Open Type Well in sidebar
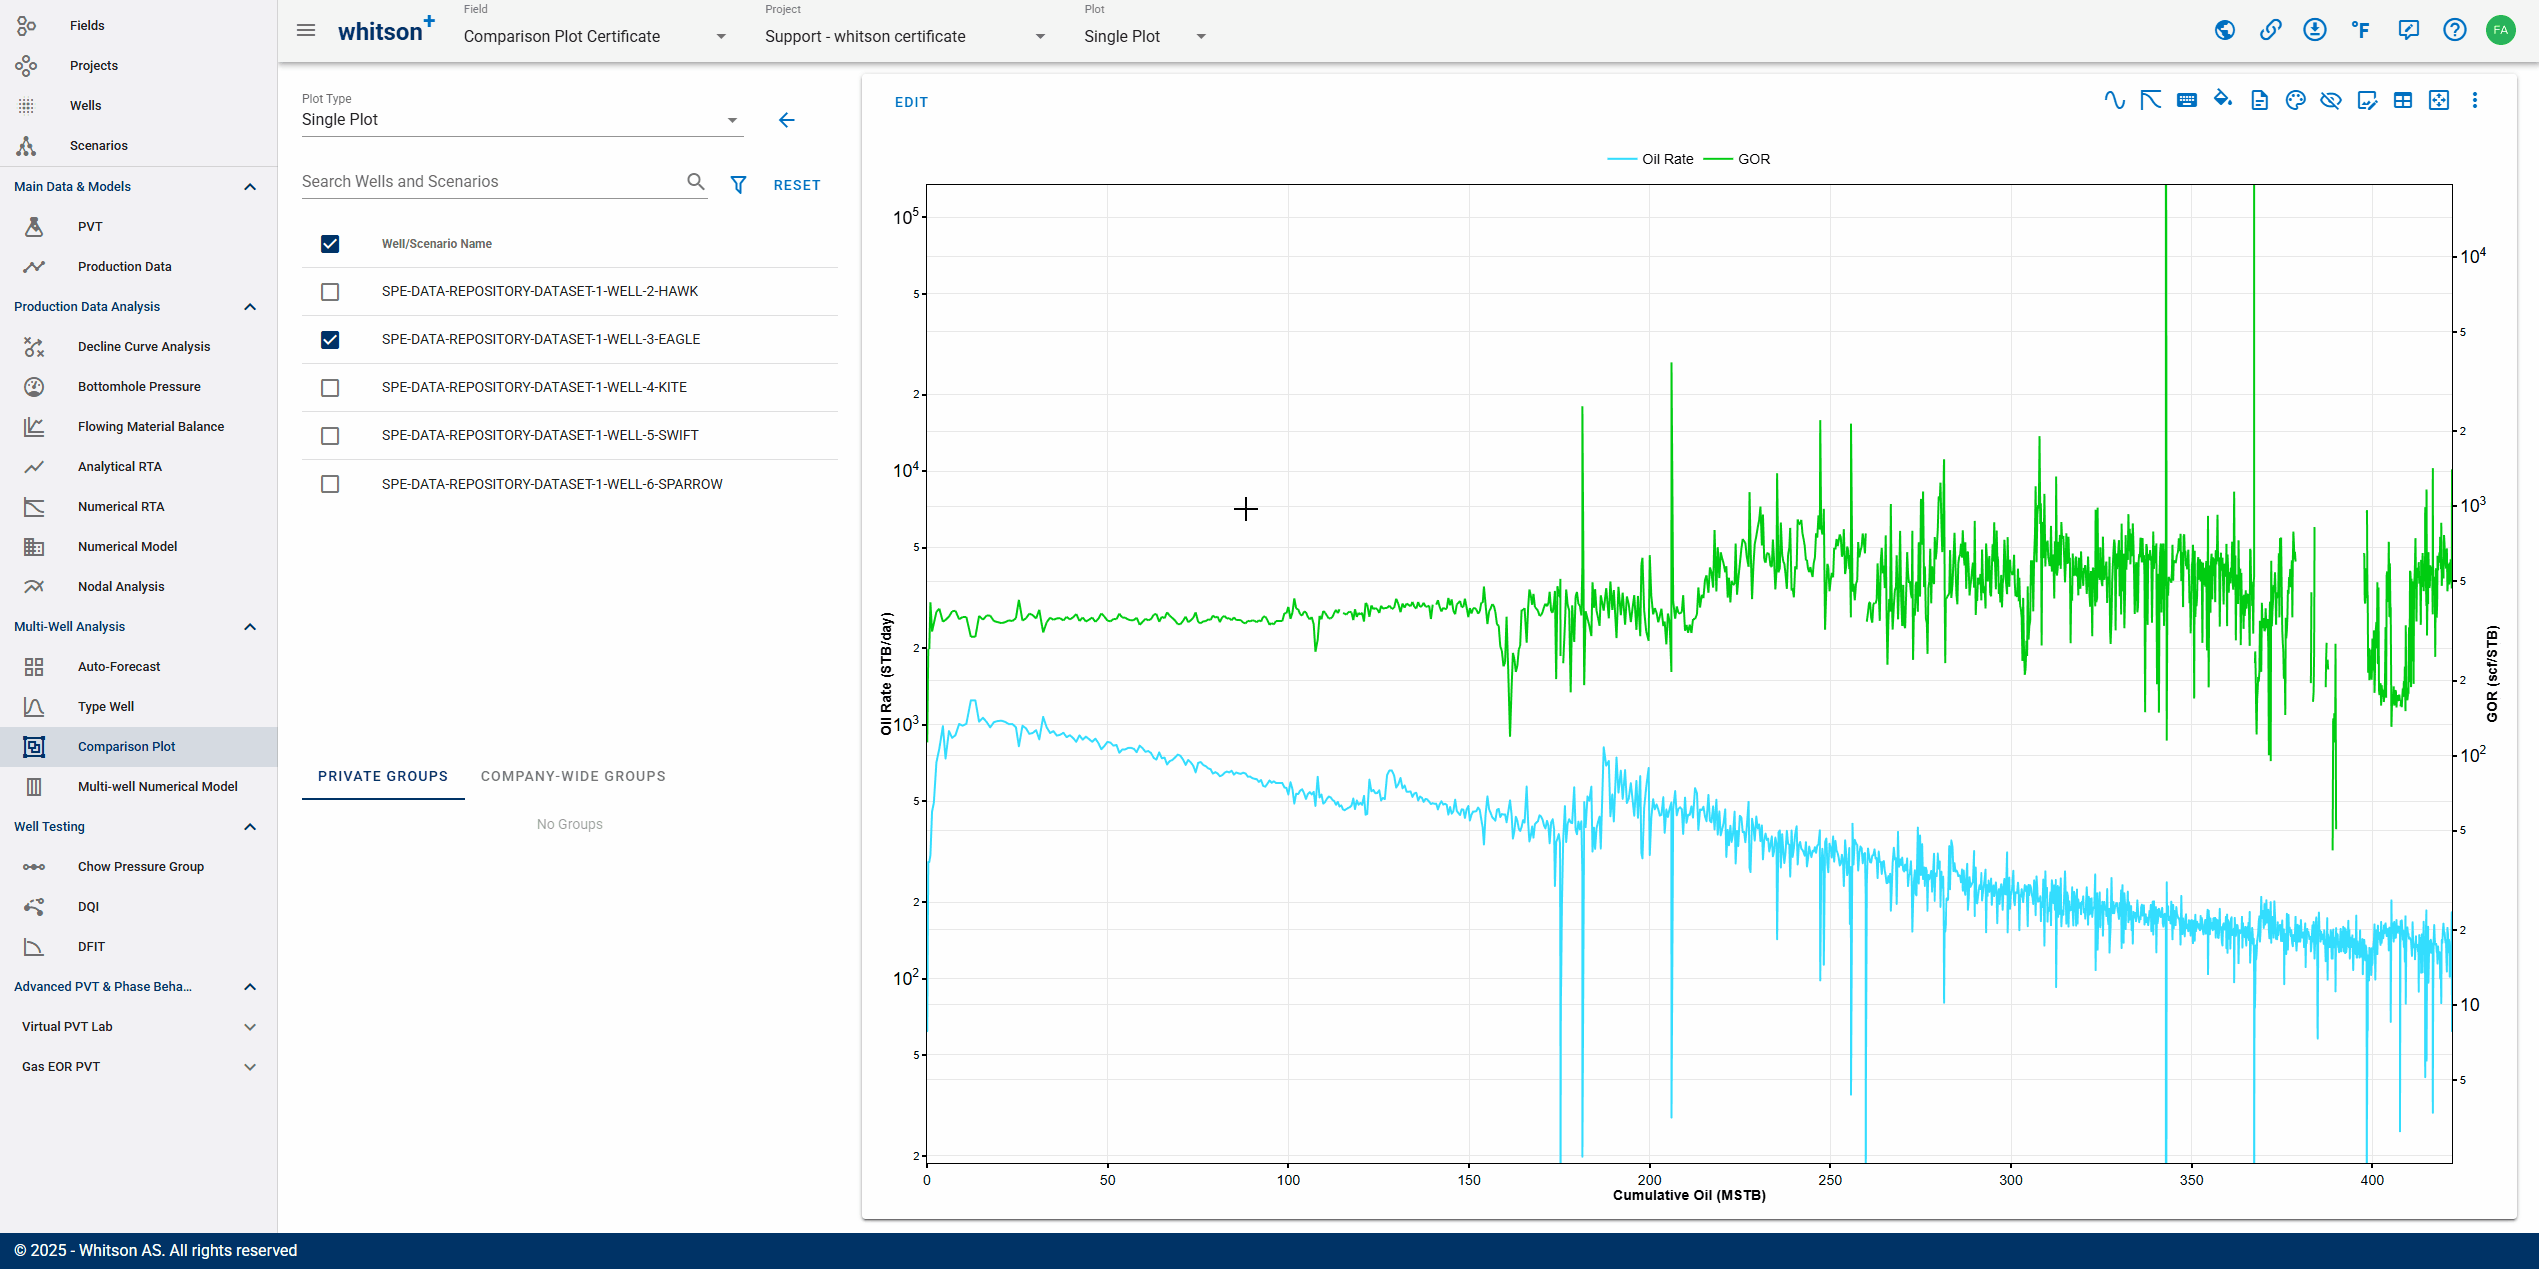2539x1269 pixels. pos(106,707)
